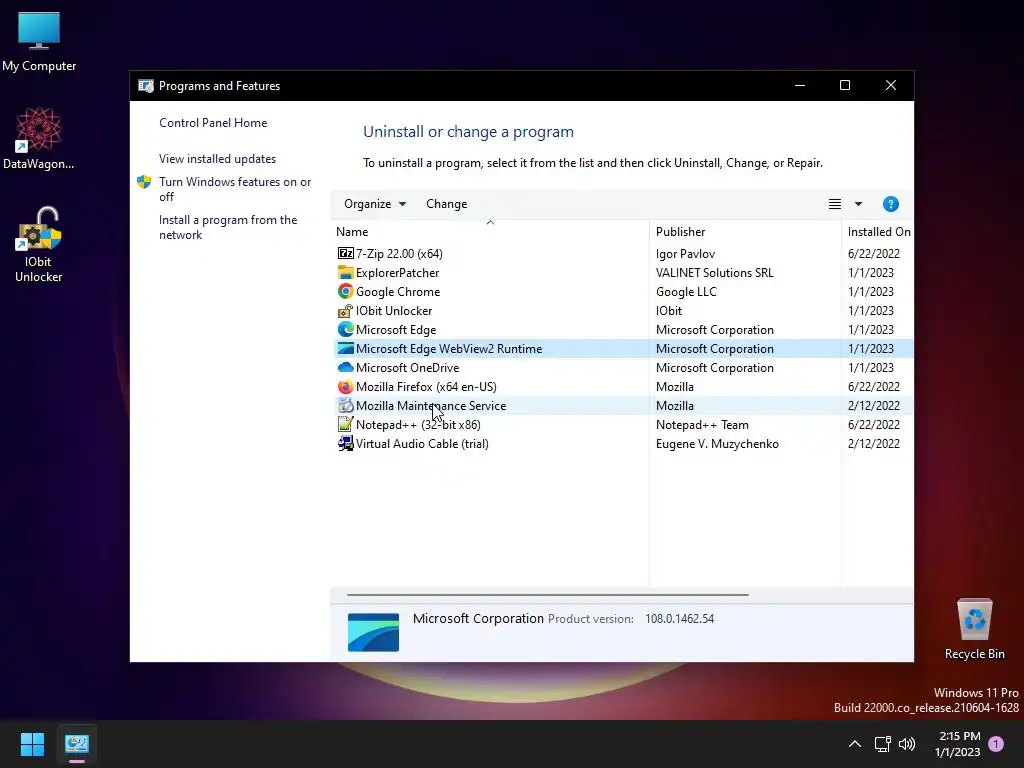Select 7-Zip 22.00 (x64) entry
Viewport: 1024px width, 768px height.
[399, 253]
